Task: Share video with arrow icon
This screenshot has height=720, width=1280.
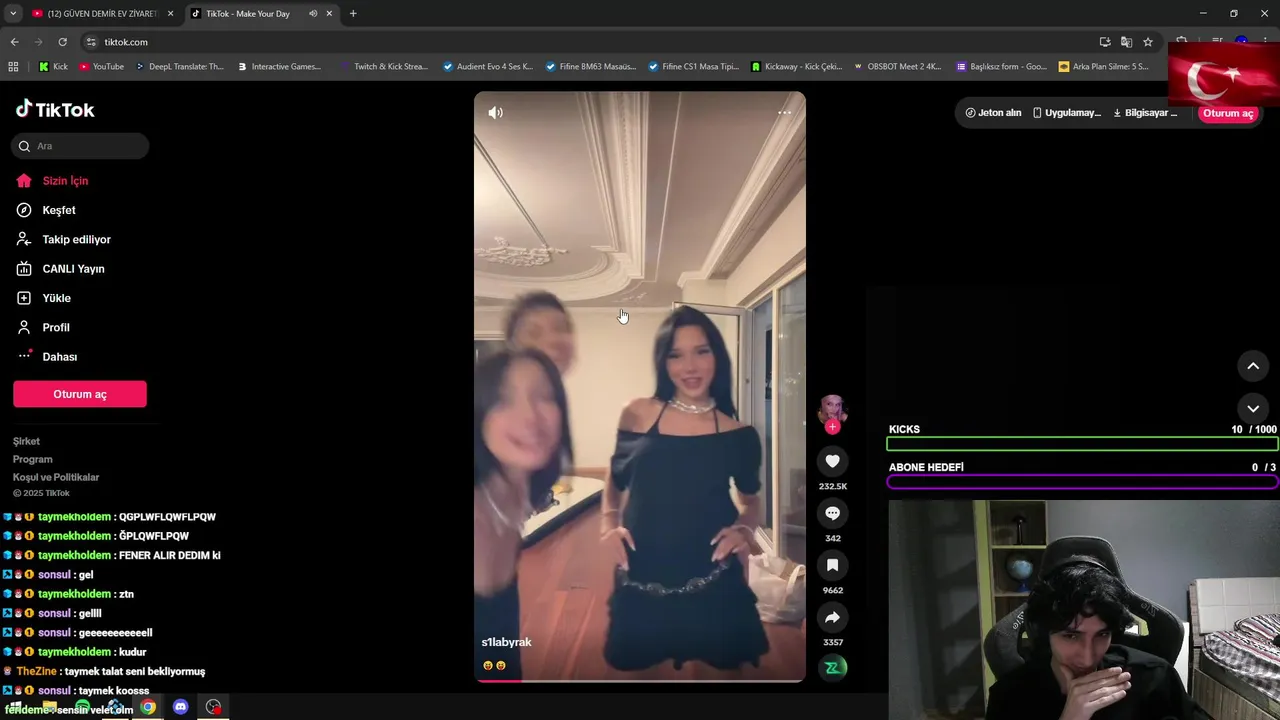Action: pyautogui.click(x=832, y=617)
